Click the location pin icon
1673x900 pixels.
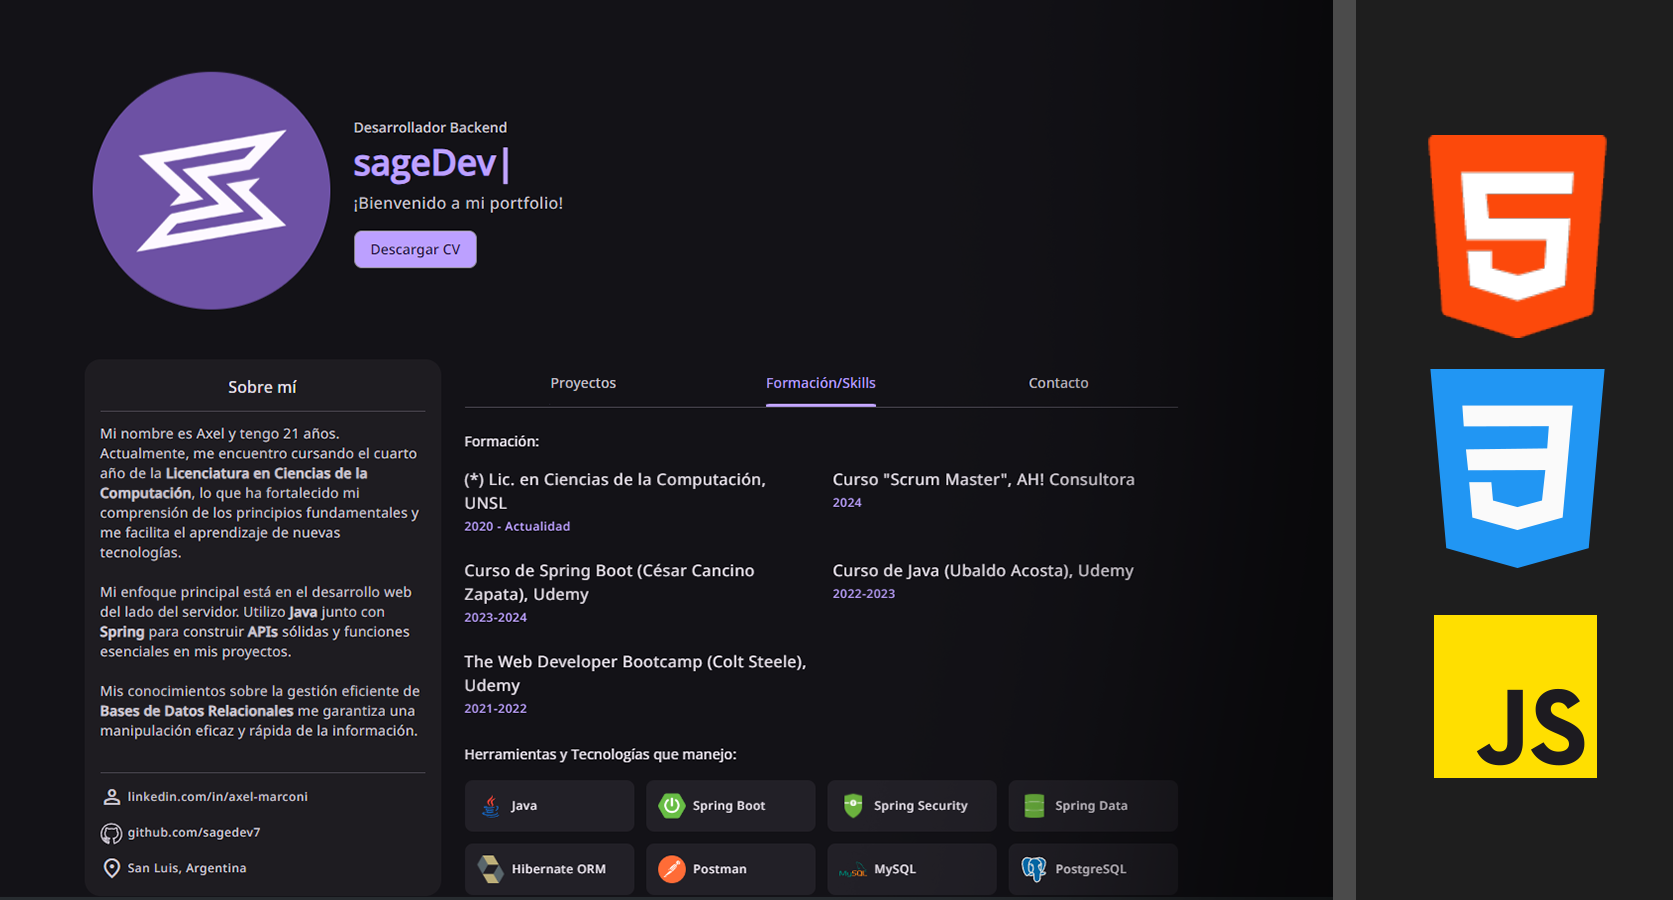111,868
